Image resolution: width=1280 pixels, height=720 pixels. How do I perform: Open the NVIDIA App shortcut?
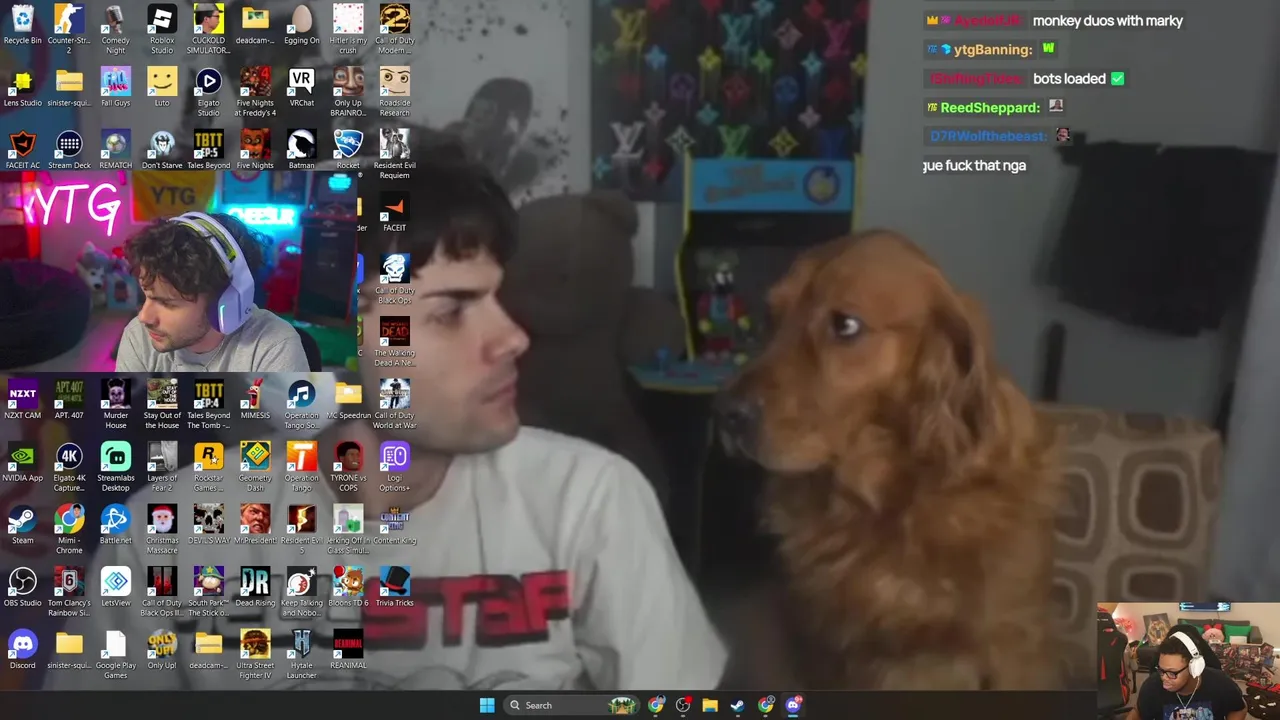22,463
